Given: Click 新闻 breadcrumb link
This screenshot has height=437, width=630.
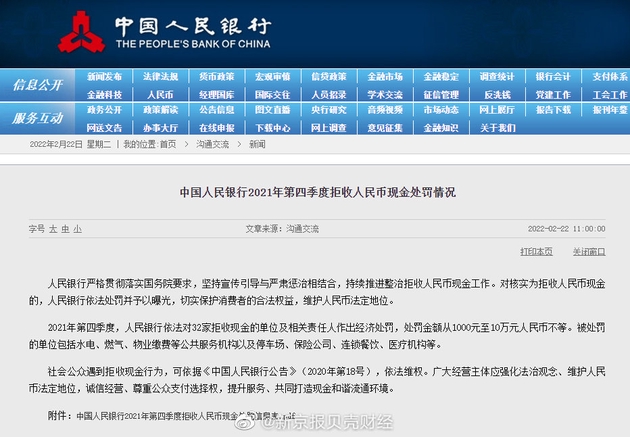Looking at the screenshot, I should coord(257,144).
